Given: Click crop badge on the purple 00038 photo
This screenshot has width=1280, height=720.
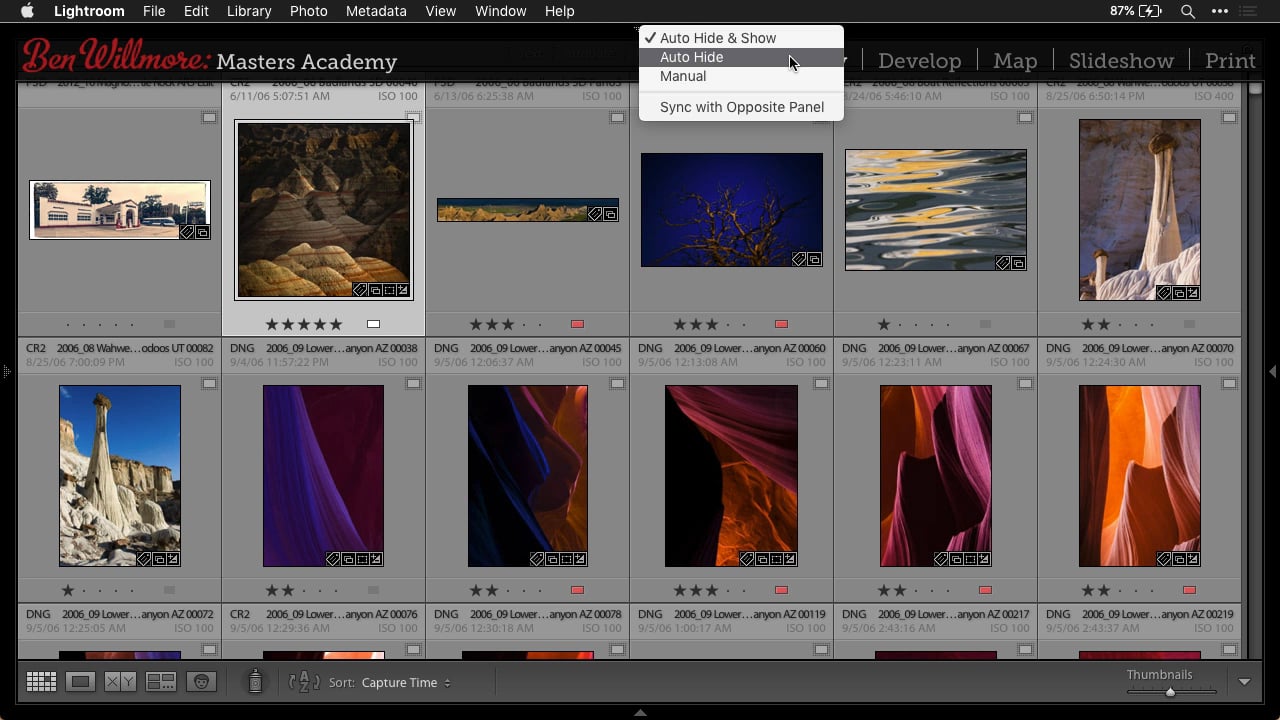Looking at the screenshot, I should pos(362,559).
